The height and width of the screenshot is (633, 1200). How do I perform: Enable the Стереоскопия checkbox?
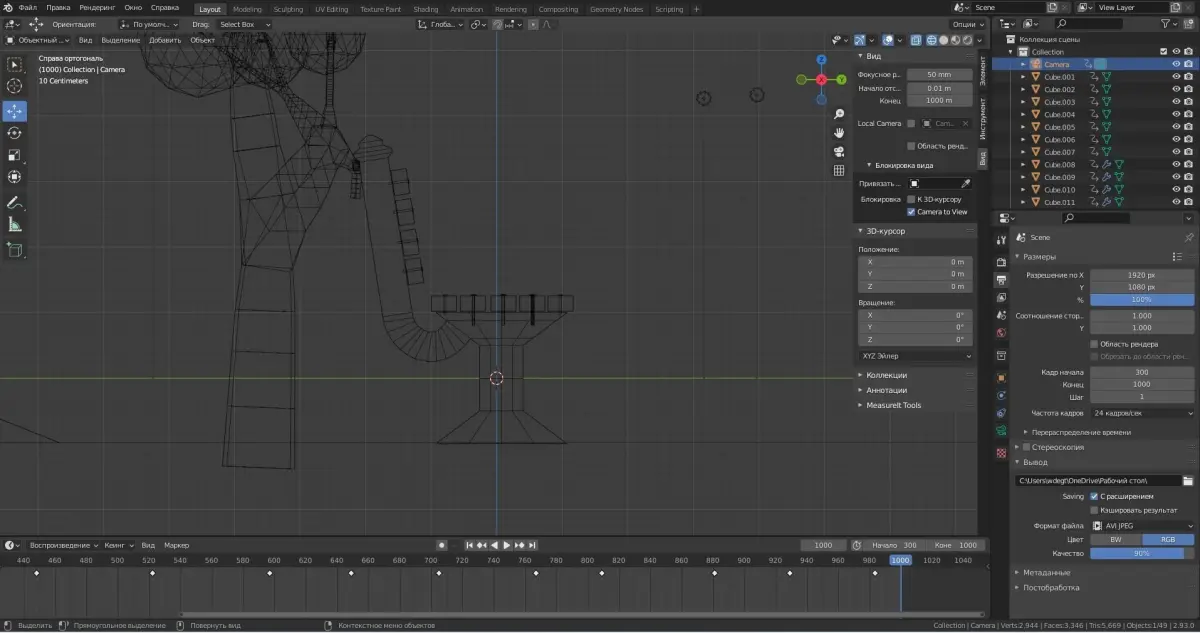pos(1026,447)
